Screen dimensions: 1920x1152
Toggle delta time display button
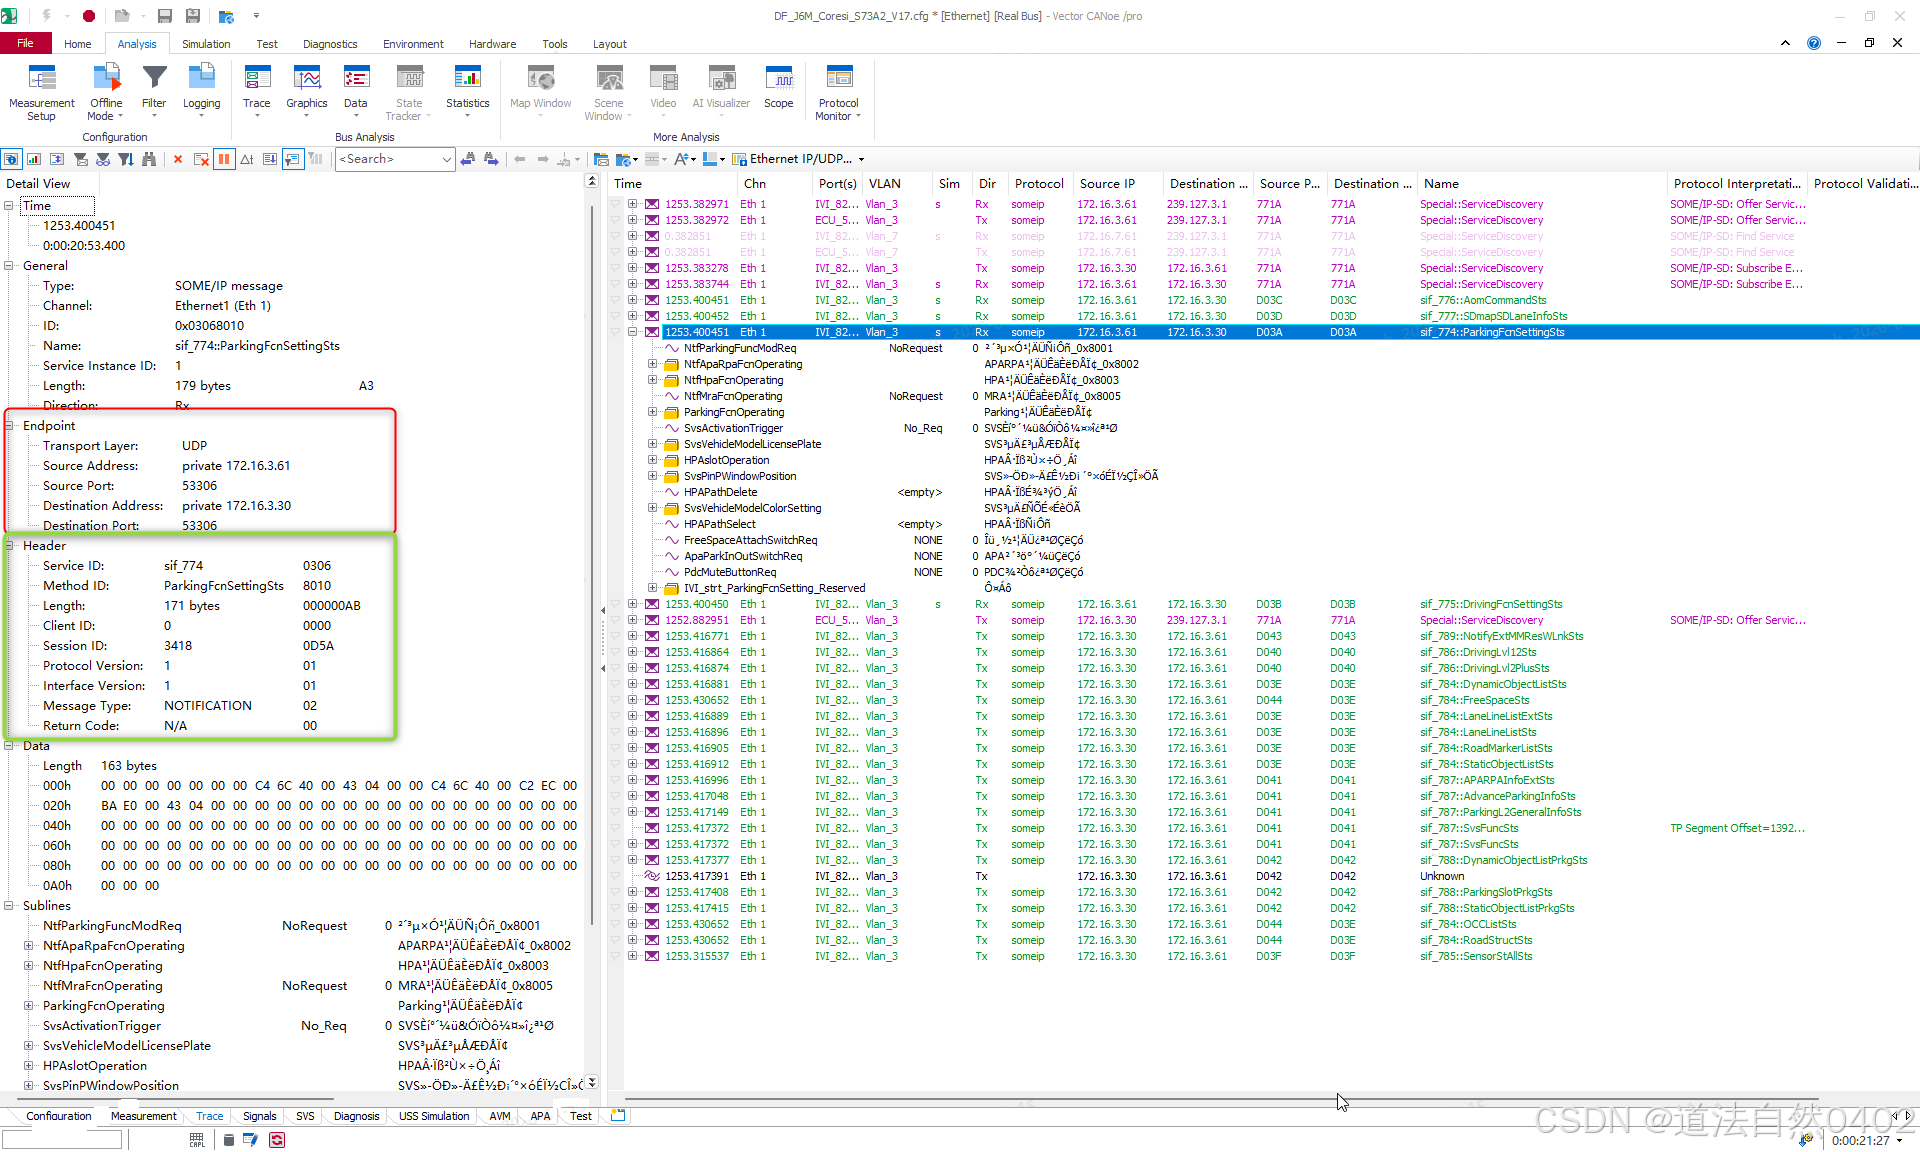click(x=247, y=159)
